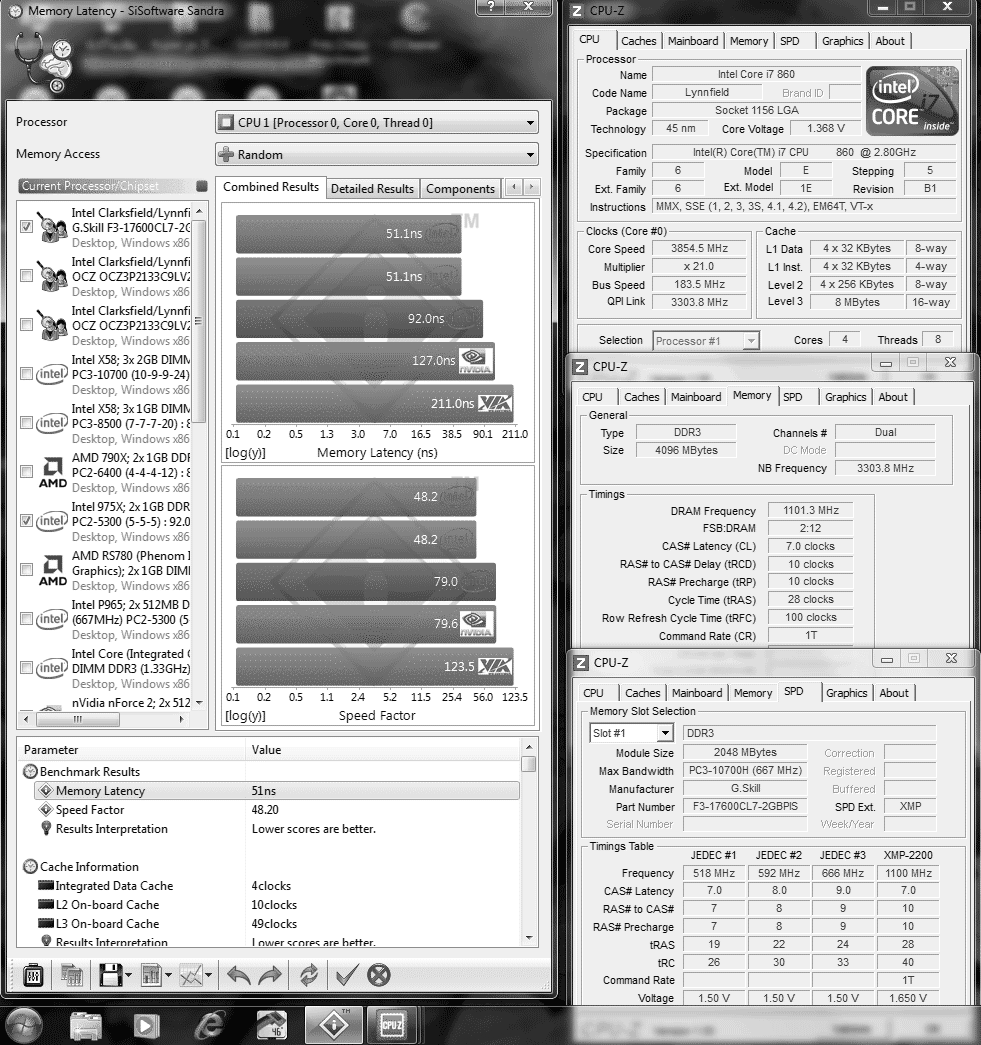Viewport: 981px width, 1045px height.
Task: Open the media player taskbar icon
Action: pyautogui.click(x=147, y=1026)
